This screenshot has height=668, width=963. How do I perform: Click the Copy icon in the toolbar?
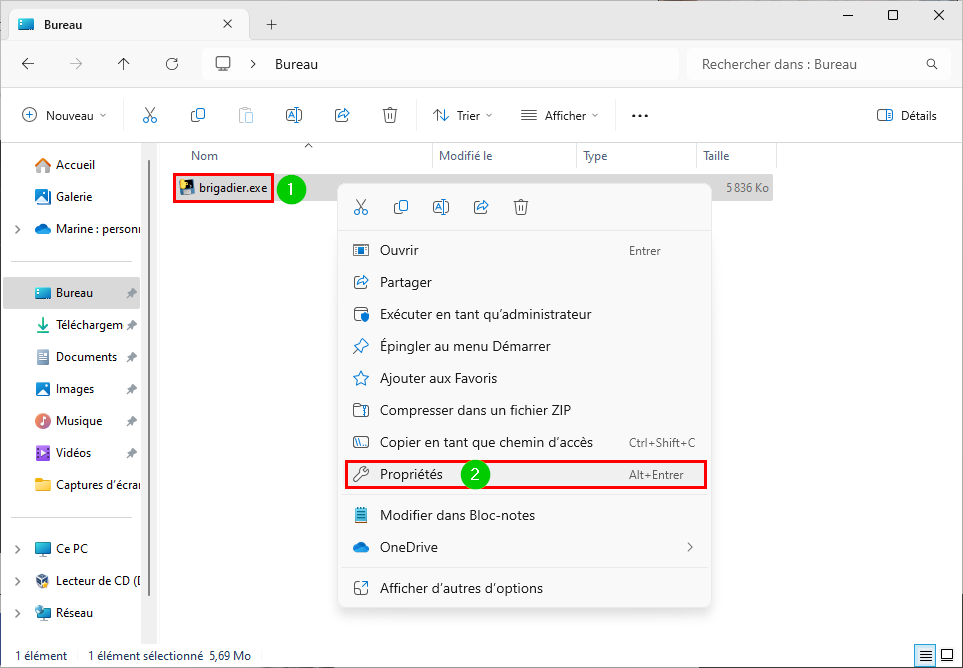(198, 115)
